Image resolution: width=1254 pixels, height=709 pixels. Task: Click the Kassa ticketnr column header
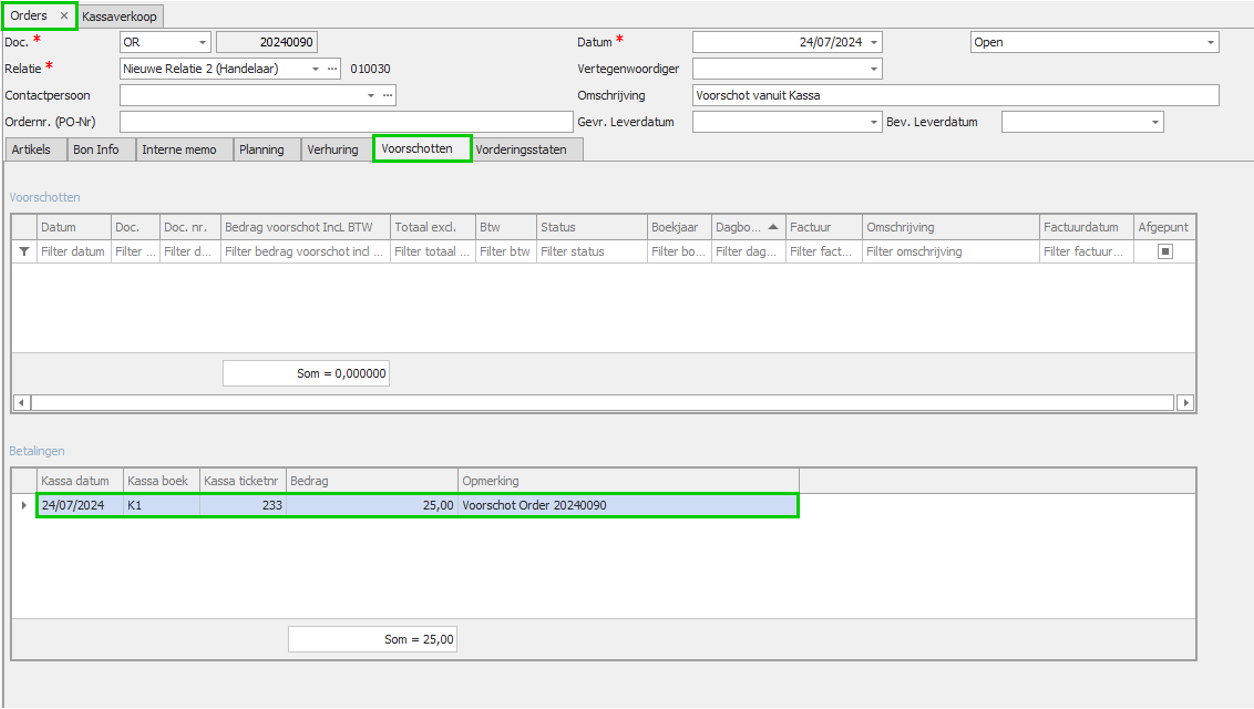pyautogui.click(x=242, y=481)
